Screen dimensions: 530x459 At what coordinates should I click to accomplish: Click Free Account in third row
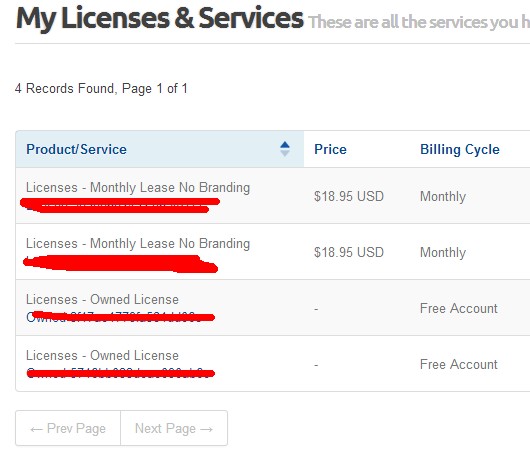tap(459, 308)
